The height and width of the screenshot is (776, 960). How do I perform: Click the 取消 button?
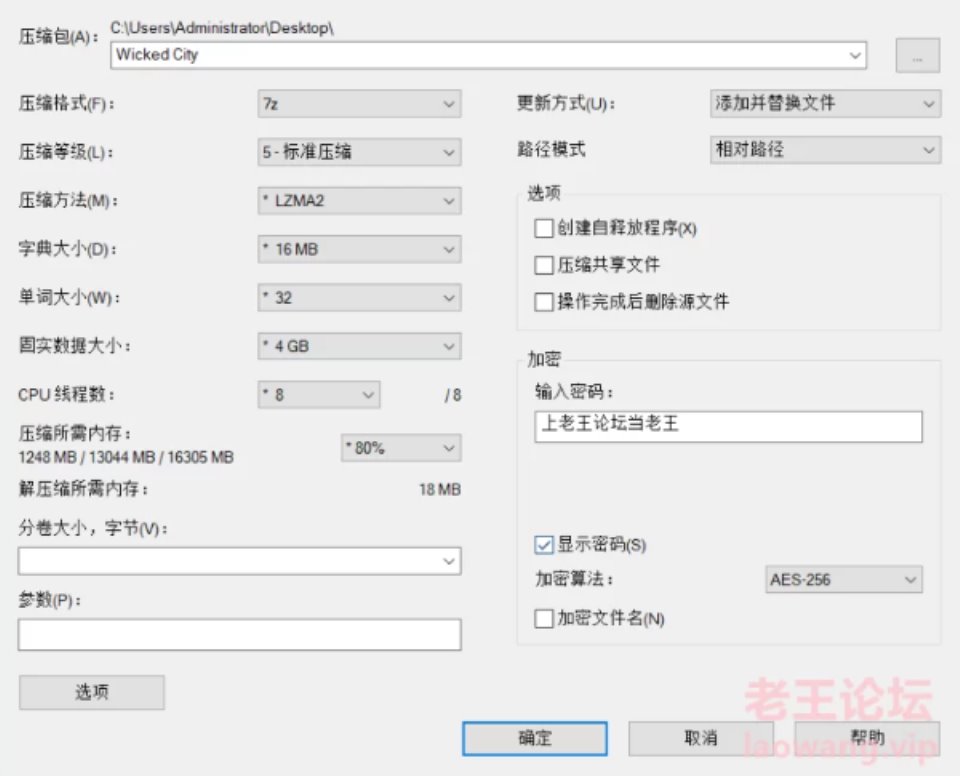pos(700,738)
